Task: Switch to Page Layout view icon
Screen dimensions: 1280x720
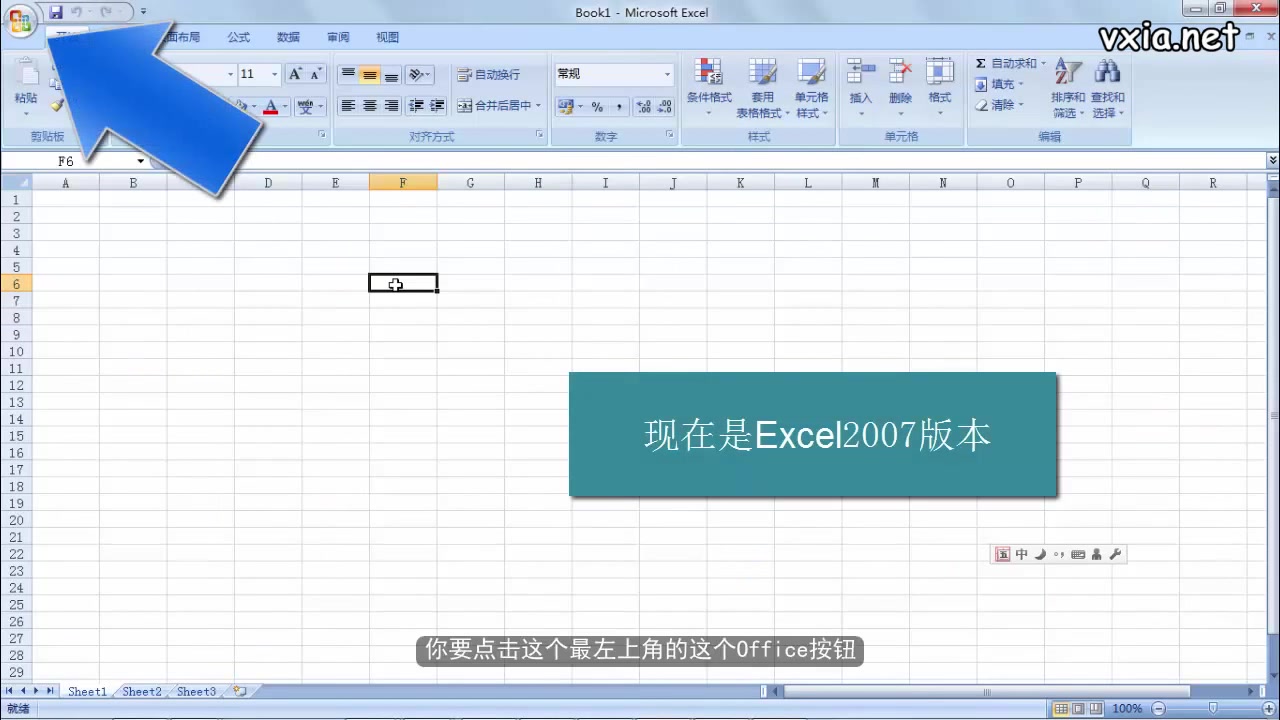Action: click(1078, 709)
